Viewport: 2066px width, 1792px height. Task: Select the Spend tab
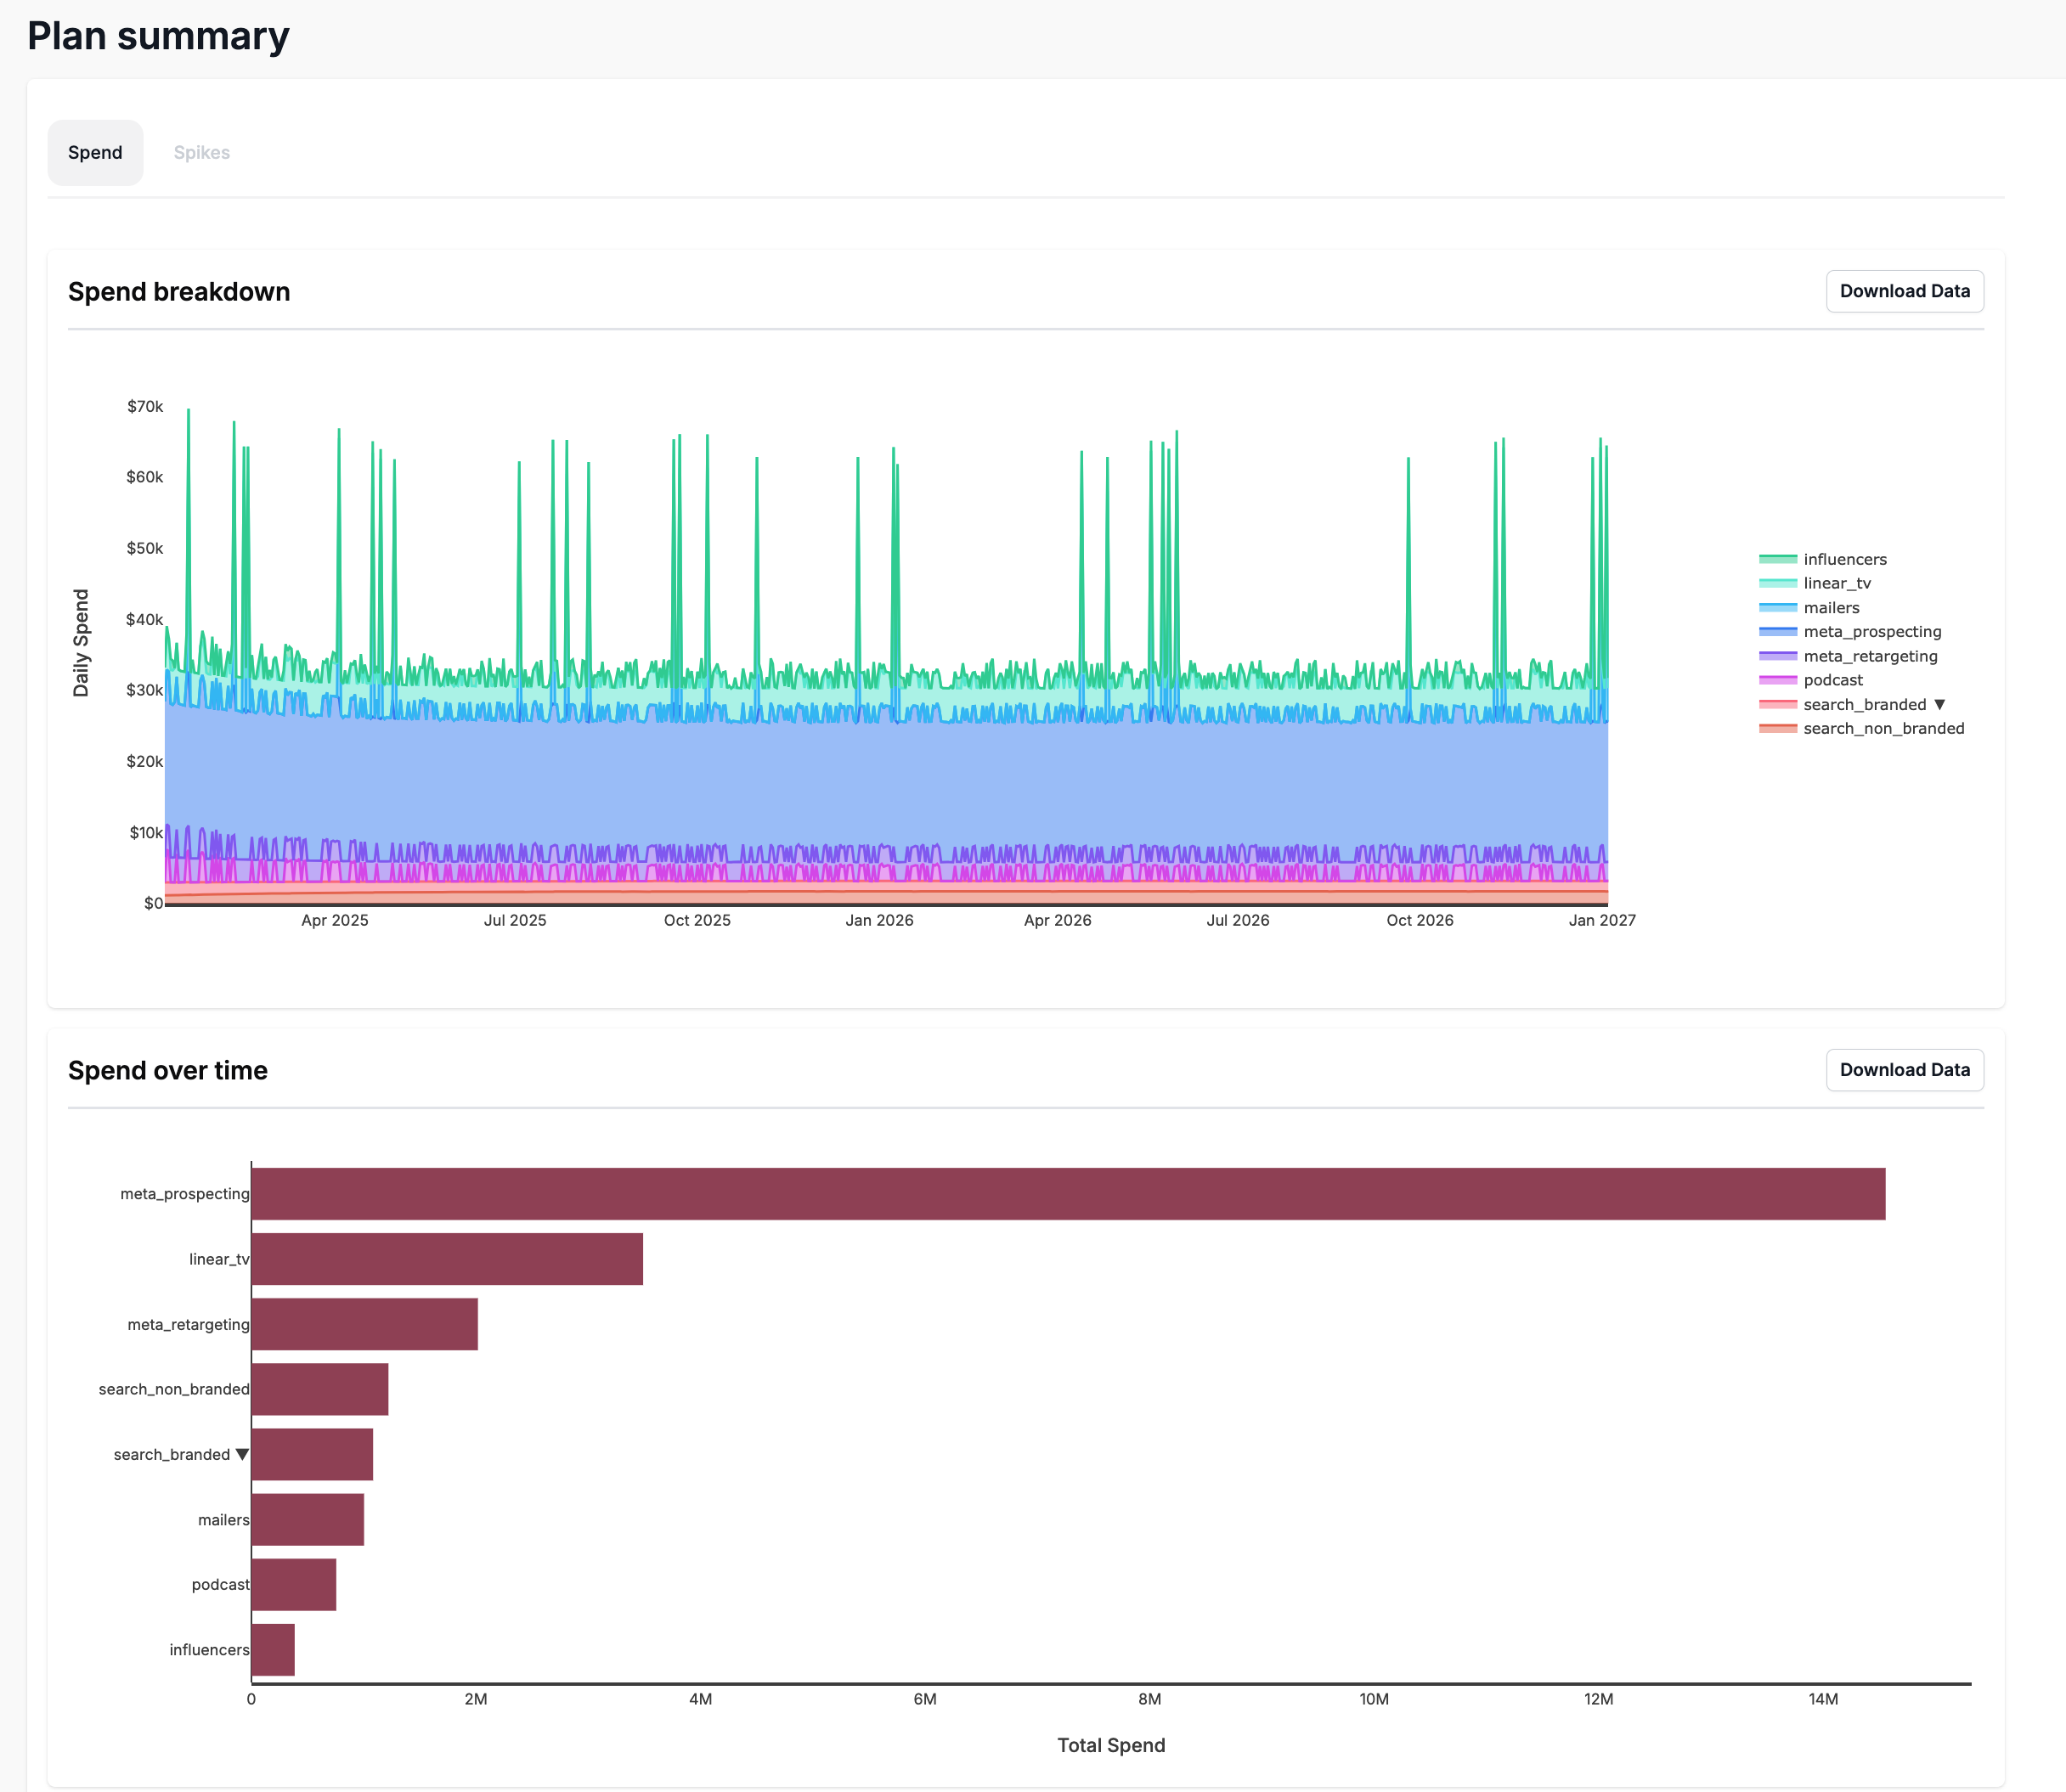pyautogui.click(x=95, y=153)
